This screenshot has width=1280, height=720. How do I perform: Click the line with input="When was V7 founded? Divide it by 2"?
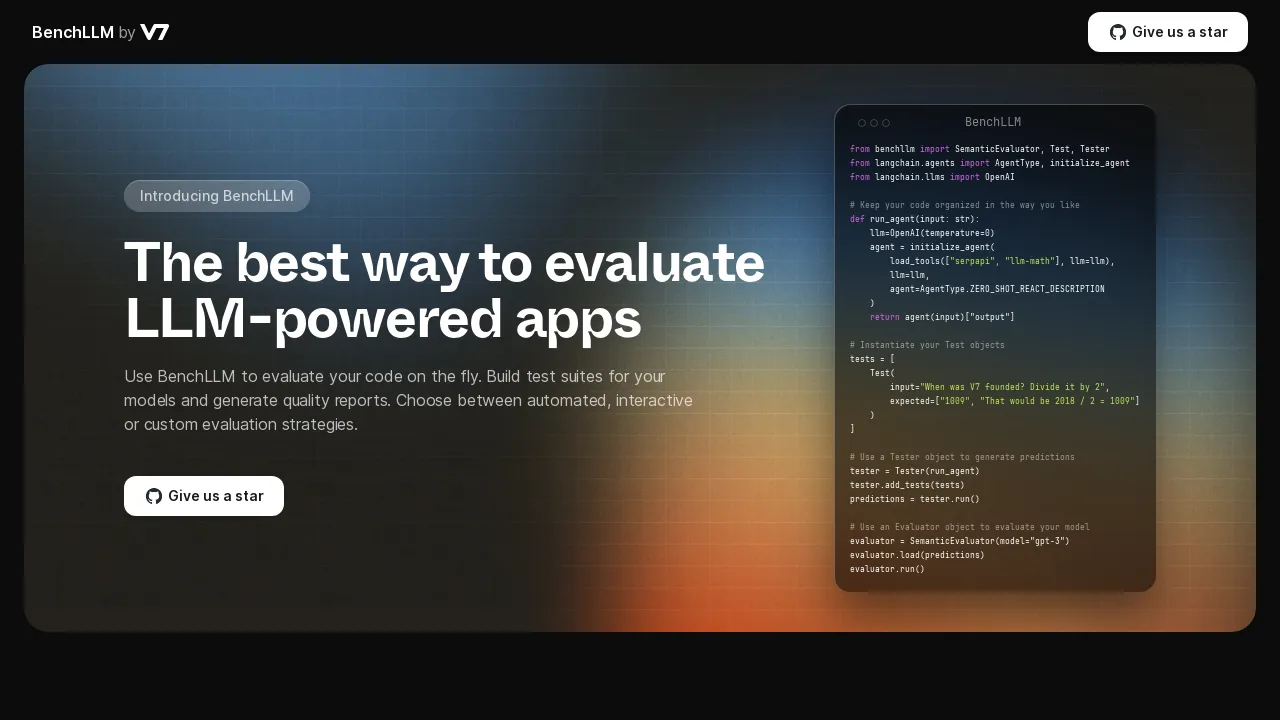[1000, 387]
